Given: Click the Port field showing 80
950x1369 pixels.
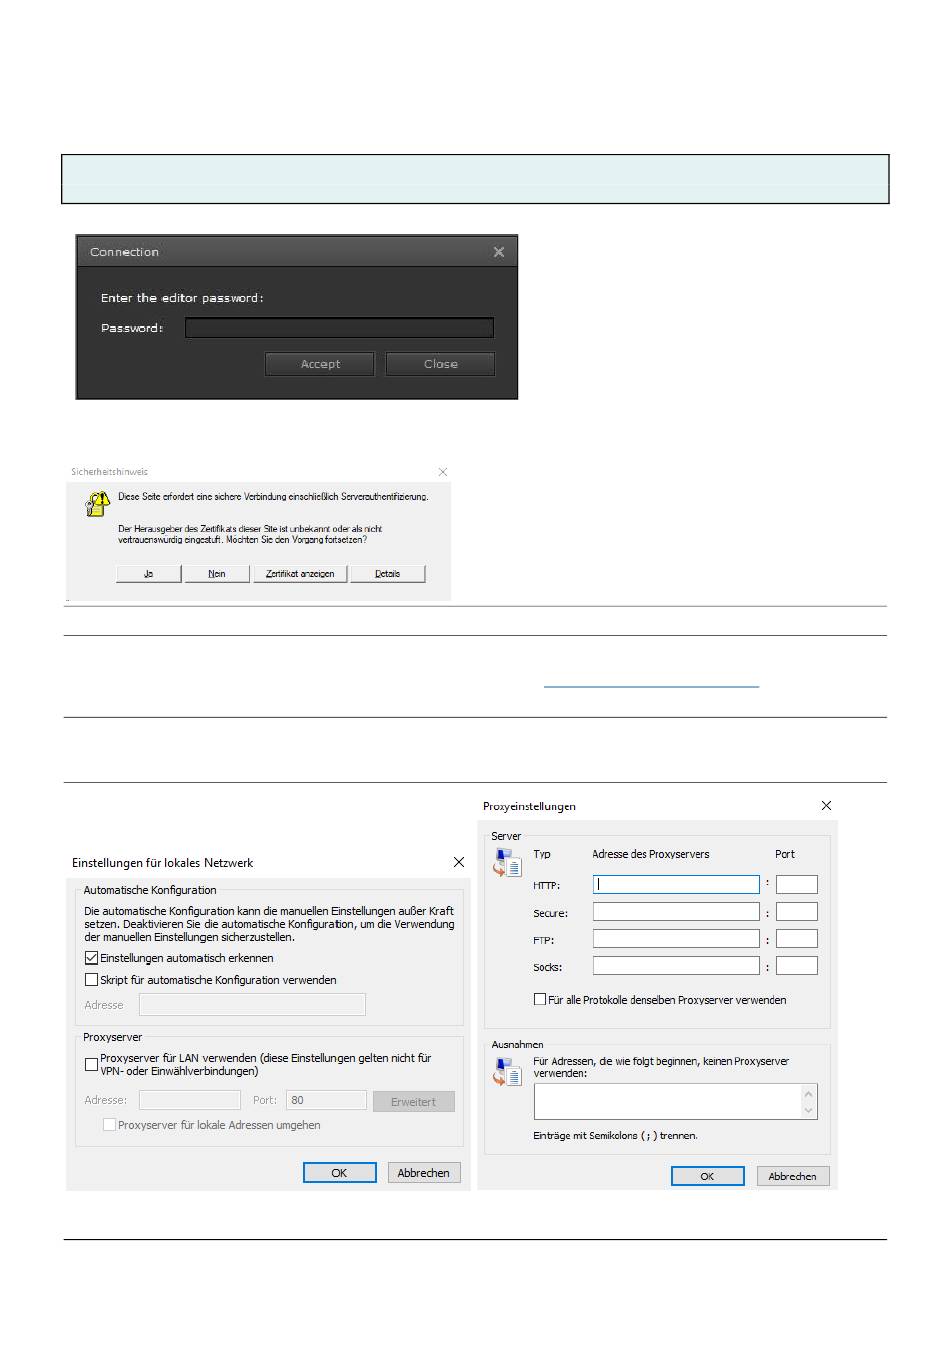Looking at the screenshot, I should tap(326, 1100).
